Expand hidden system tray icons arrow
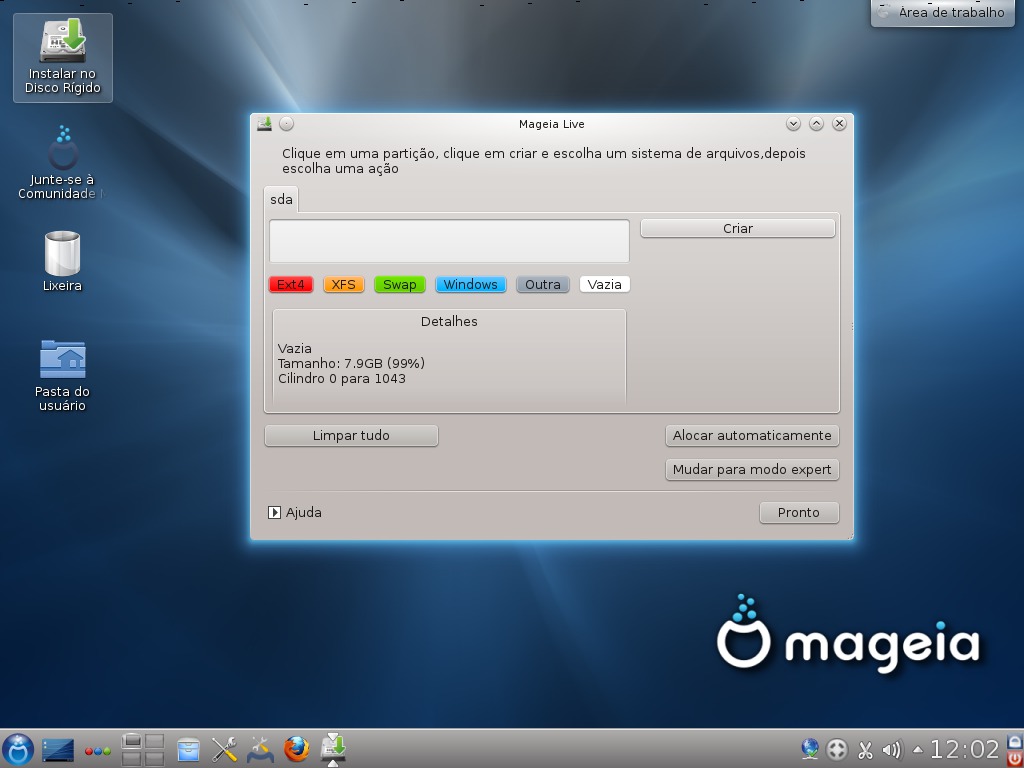The image size is (1024, 768). (918, 750)
